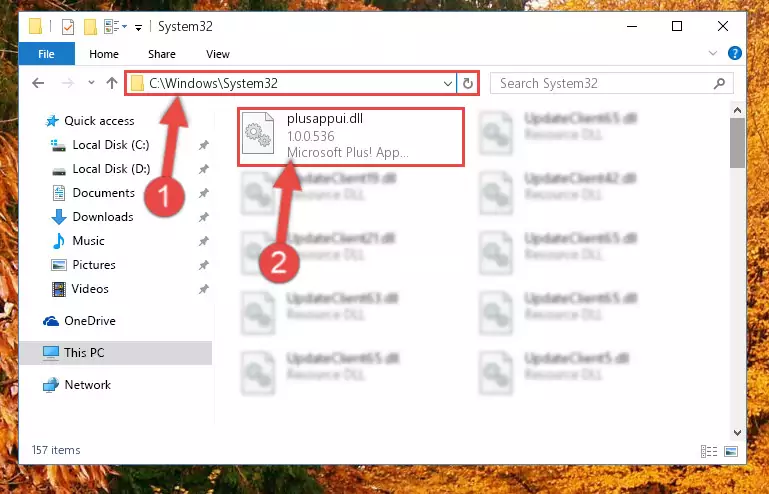Click pin icon next to Local Disk (D:)
The height and width of the screenshot is (494, 769).
point(204,169)
